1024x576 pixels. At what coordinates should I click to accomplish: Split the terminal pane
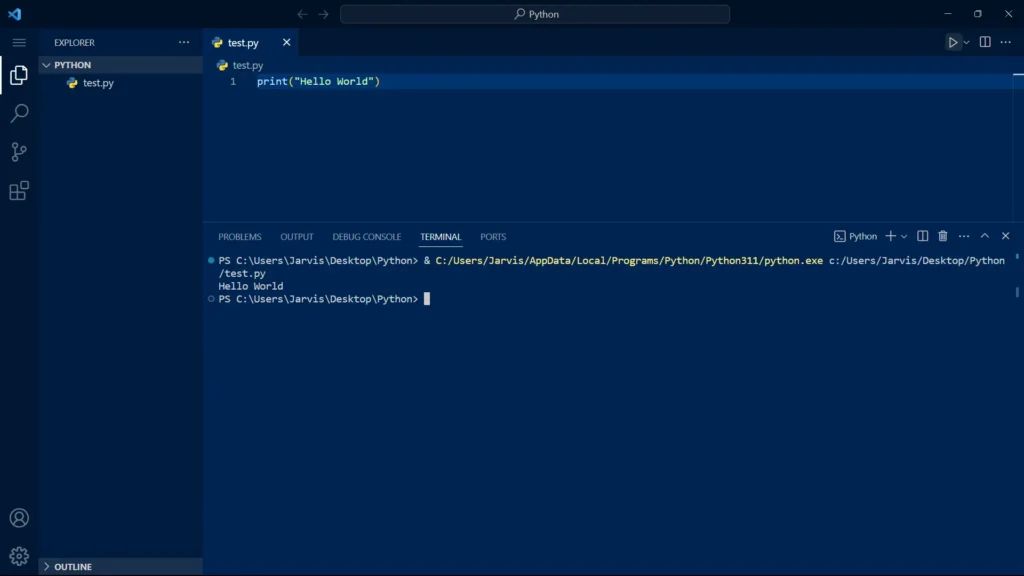pyautogui.click(x=922, y=236)
